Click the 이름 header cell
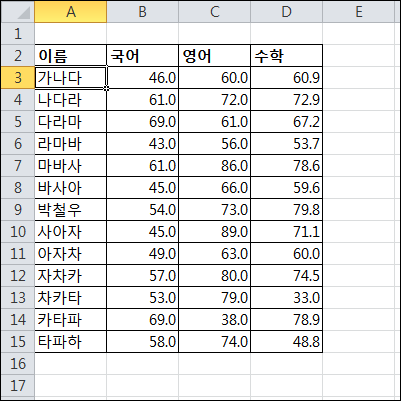 point(71,56)
